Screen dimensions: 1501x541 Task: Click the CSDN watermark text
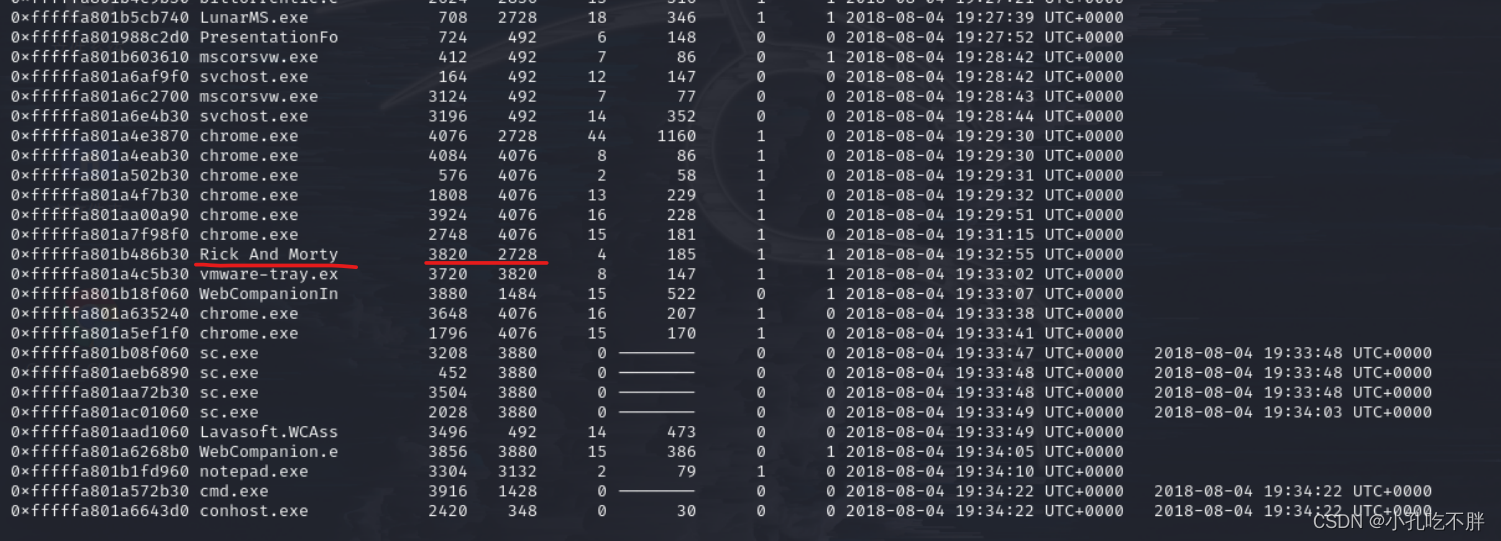coord(1398,520)
